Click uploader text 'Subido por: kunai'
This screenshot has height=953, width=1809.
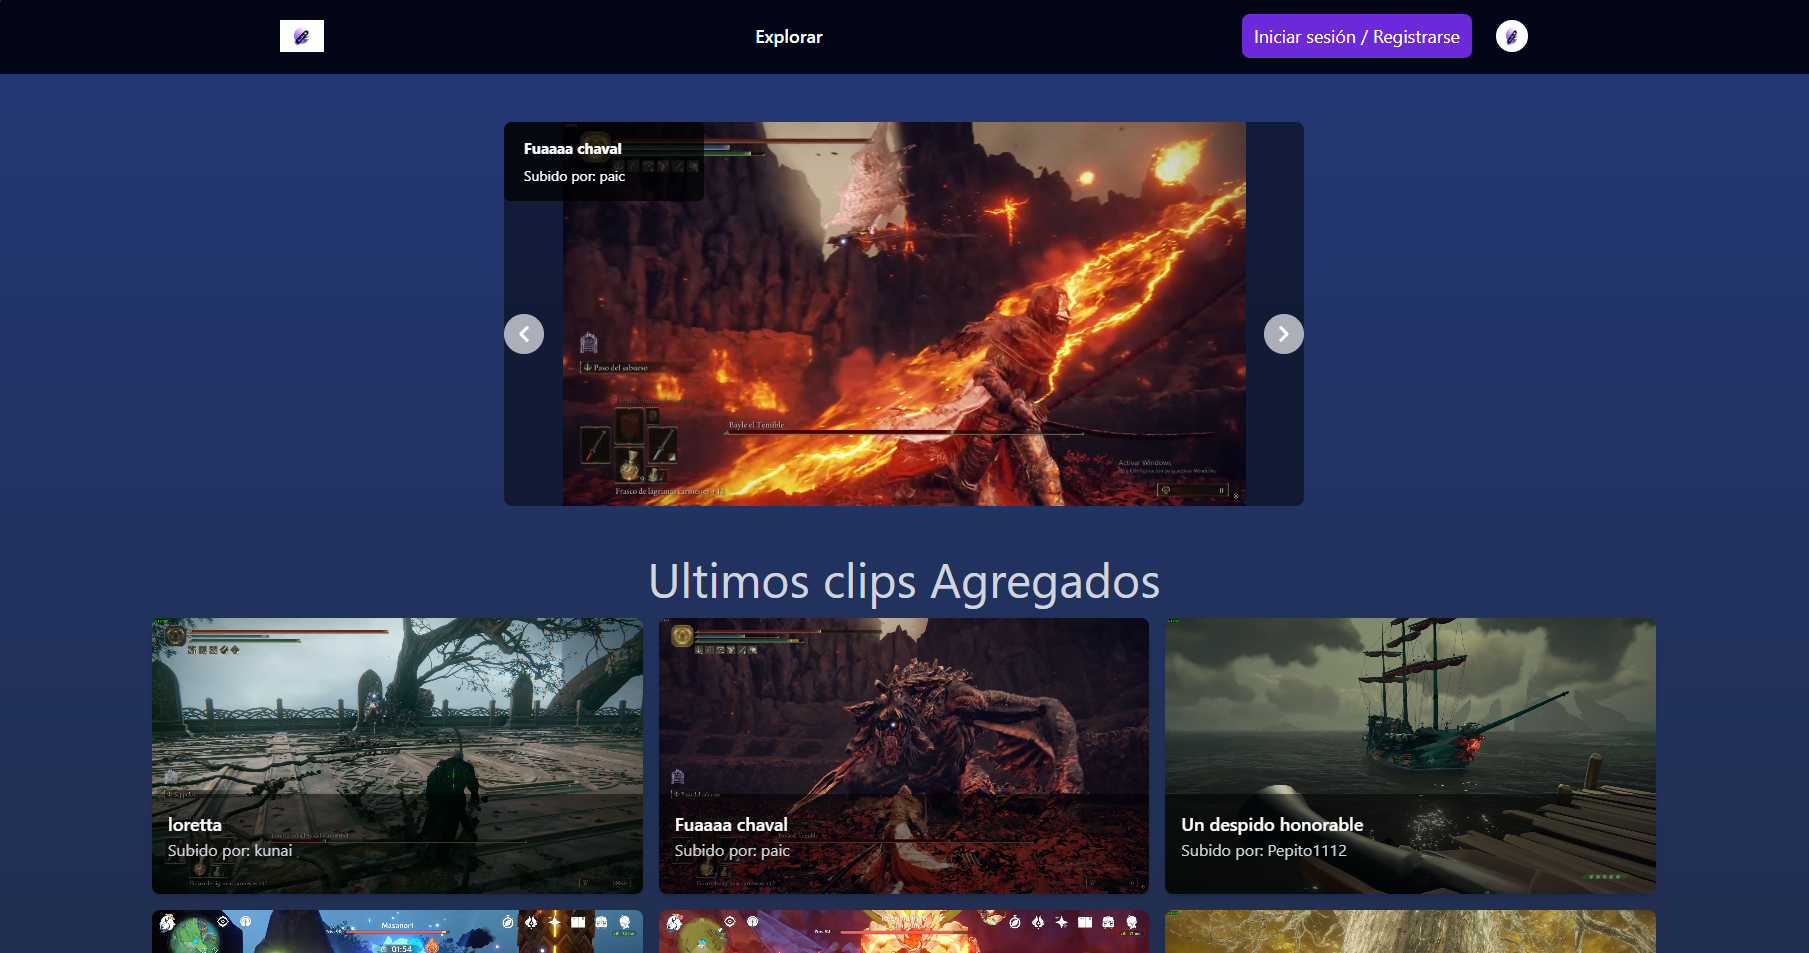pyautogui.click(x=230, y=851)
